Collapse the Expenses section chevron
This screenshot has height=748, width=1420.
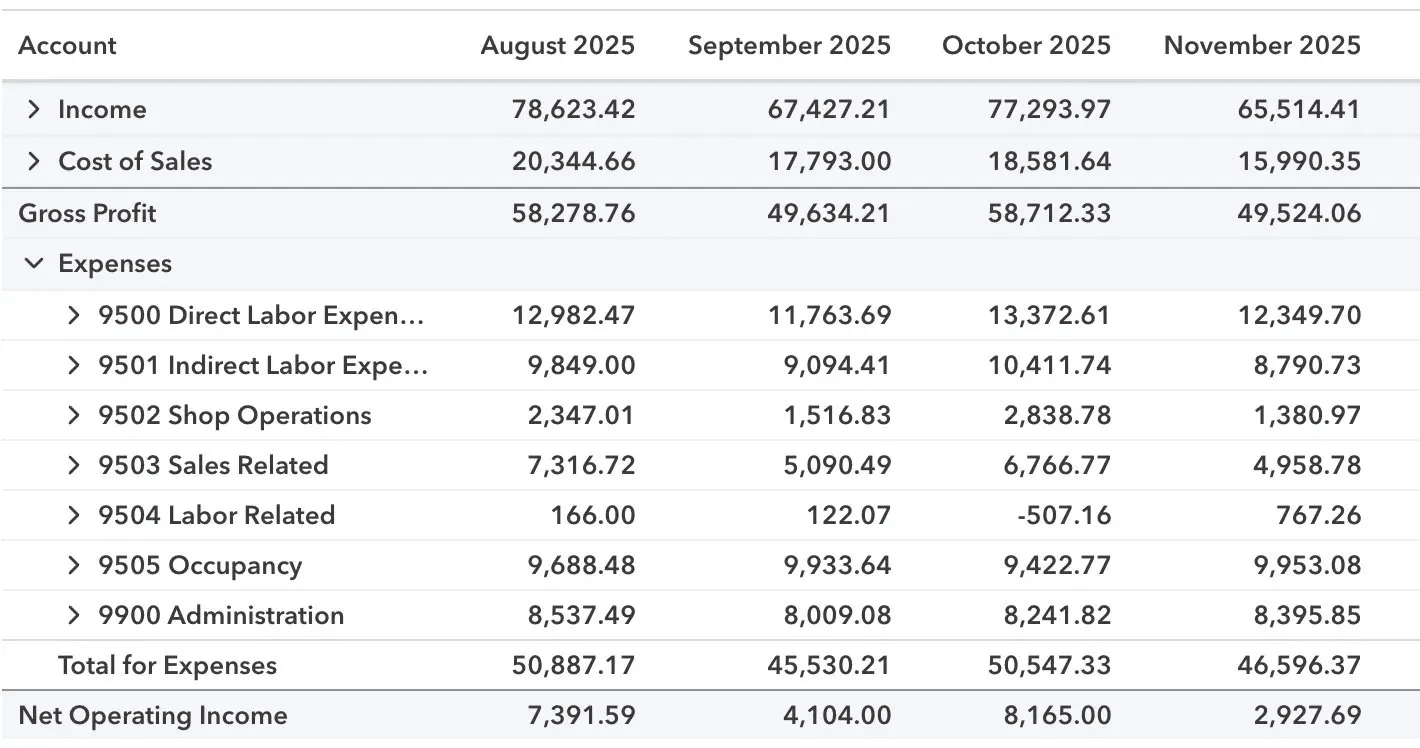(34, 264)
